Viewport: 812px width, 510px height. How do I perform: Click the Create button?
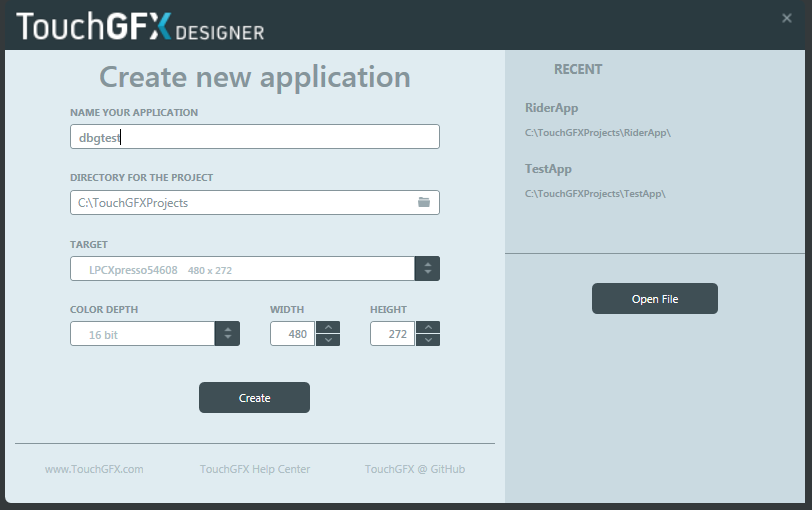click(x=254, y=398)
